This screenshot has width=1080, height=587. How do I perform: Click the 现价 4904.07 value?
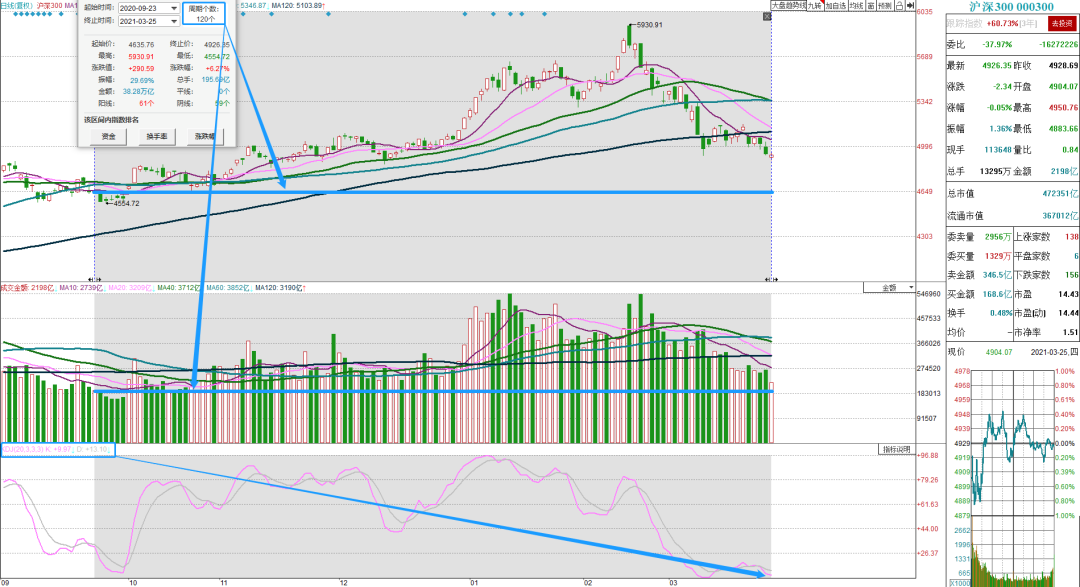[999, 352]
